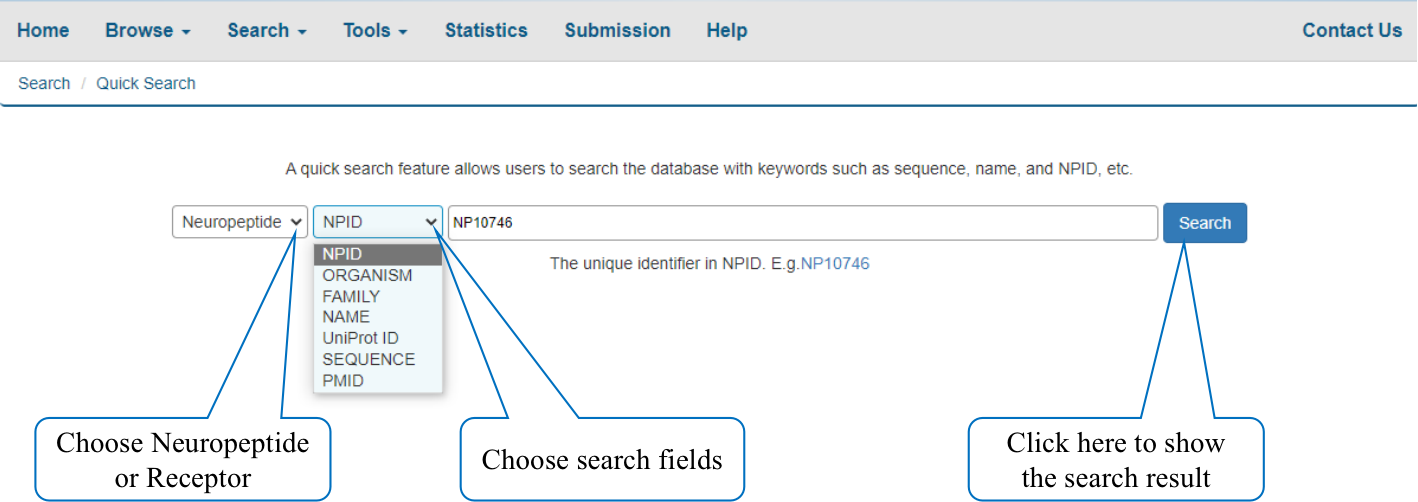Choose SEQUENCE search field option

(x=368, y=359)
